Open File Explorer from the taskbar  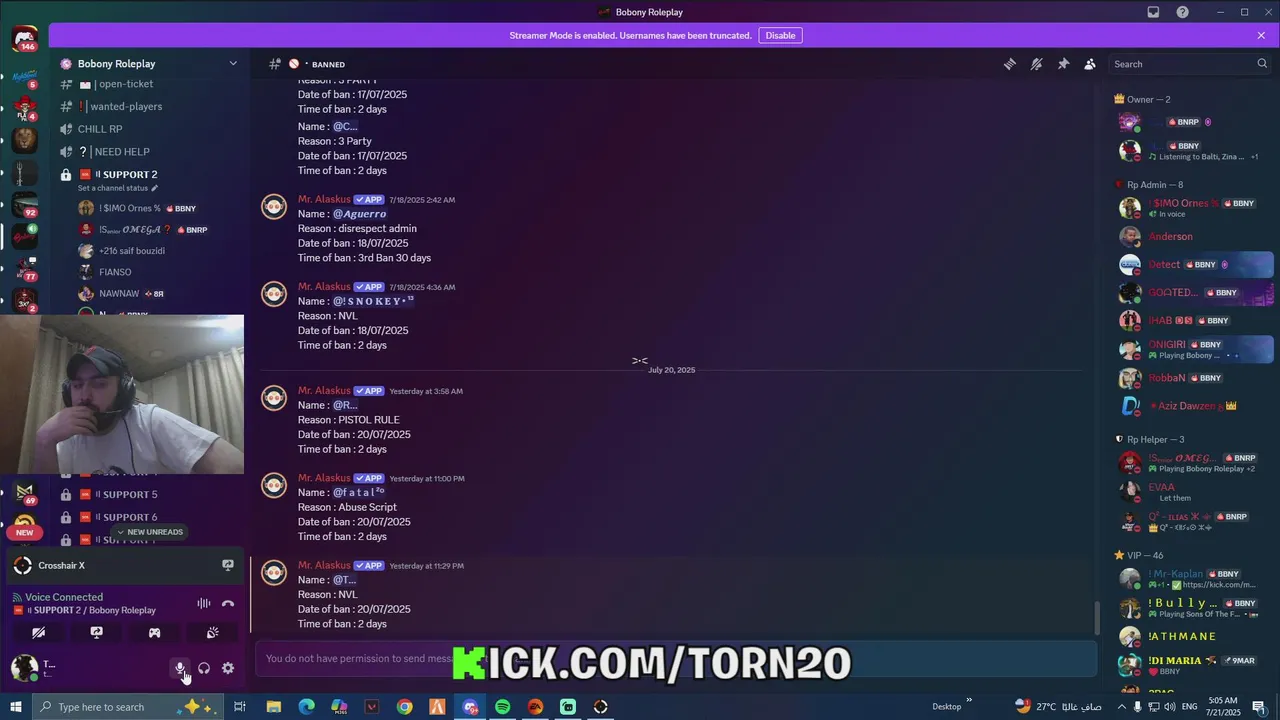[274, 707]
